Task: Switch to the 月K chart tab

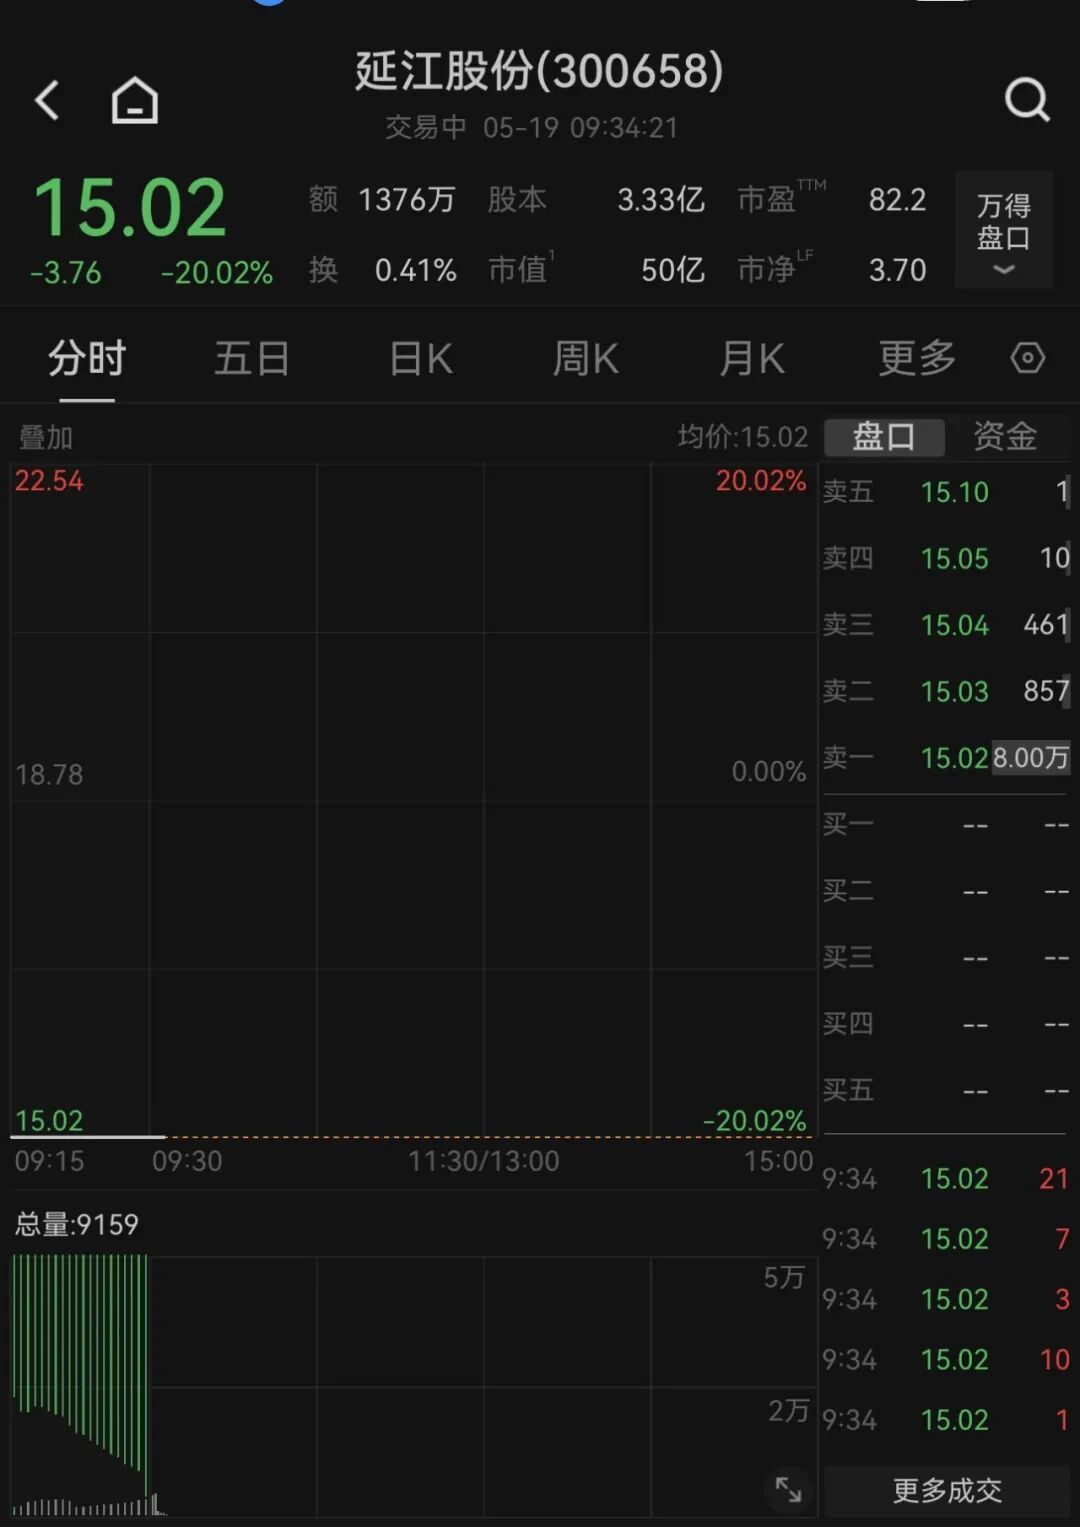Action: [752, 358]
